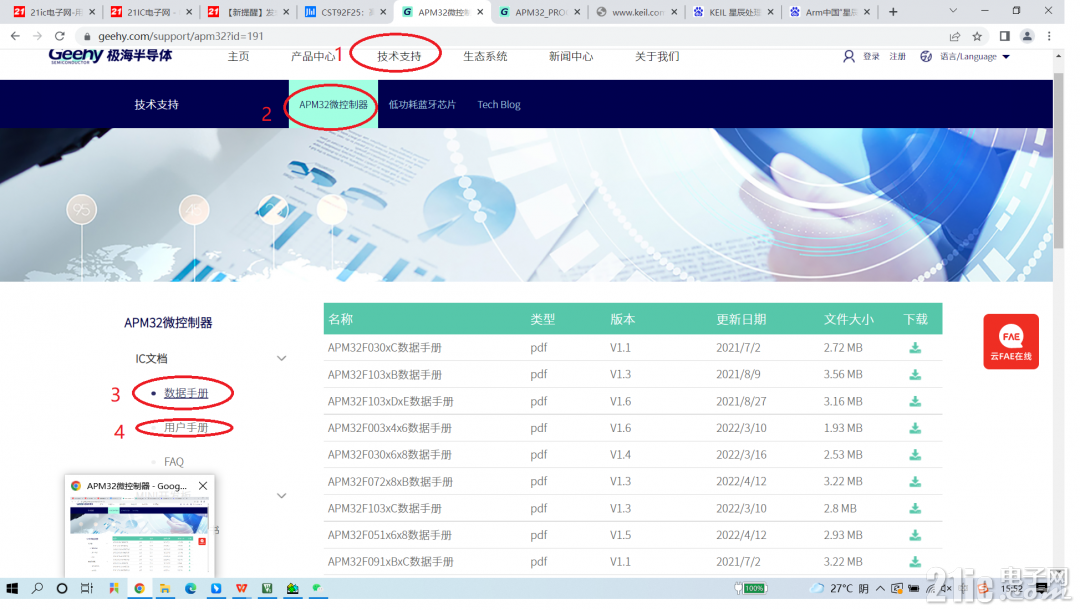Open the 生态系统 navigation menu
The width and height of the screenshot is (1080, 610).
[485, 56]
